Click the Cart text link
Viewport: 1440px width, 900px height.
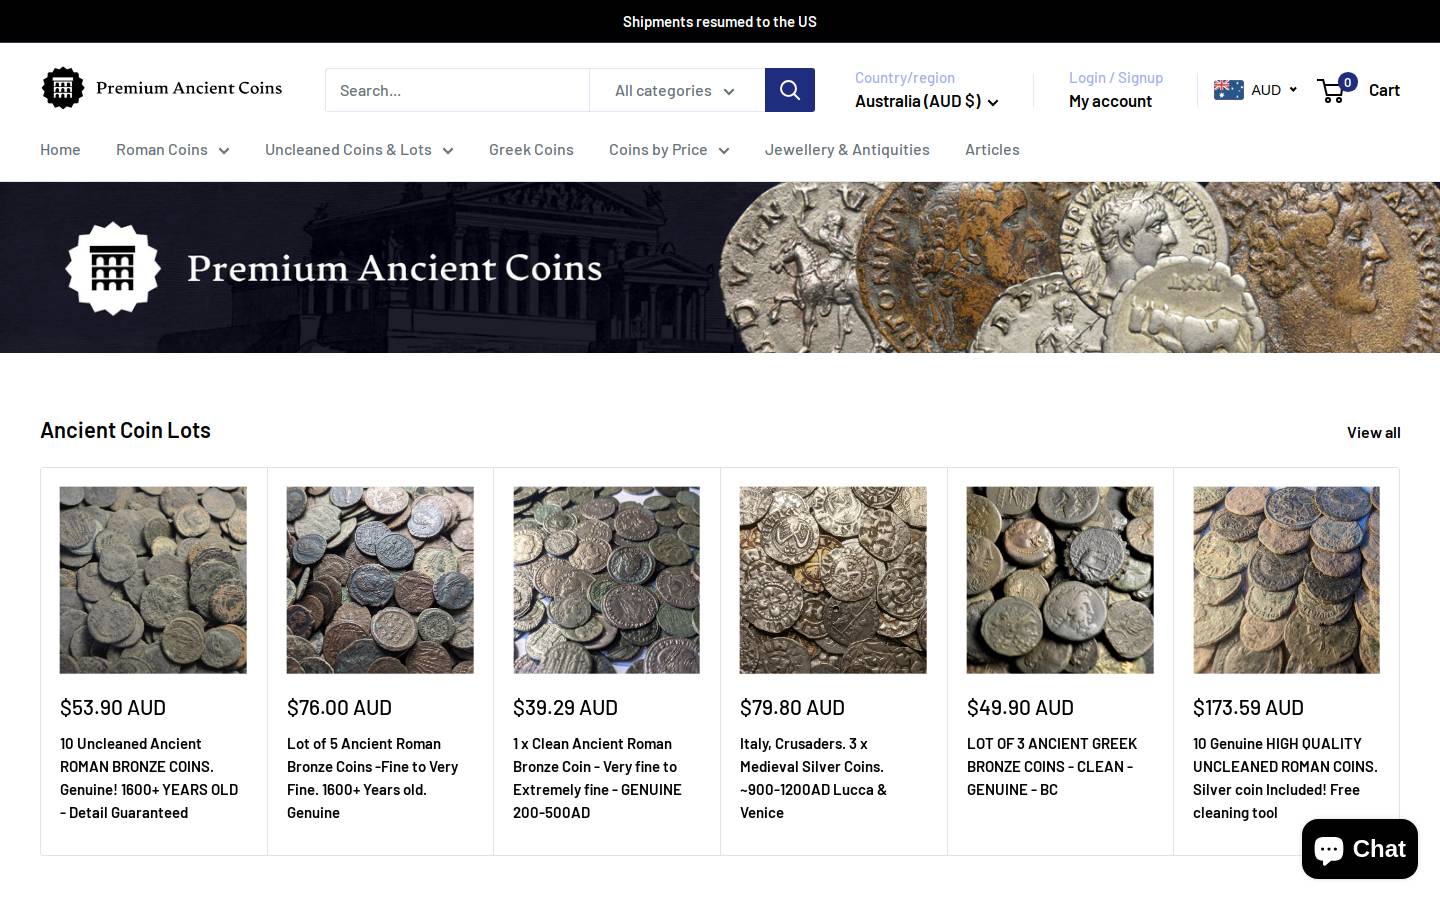coord(1384,90)
